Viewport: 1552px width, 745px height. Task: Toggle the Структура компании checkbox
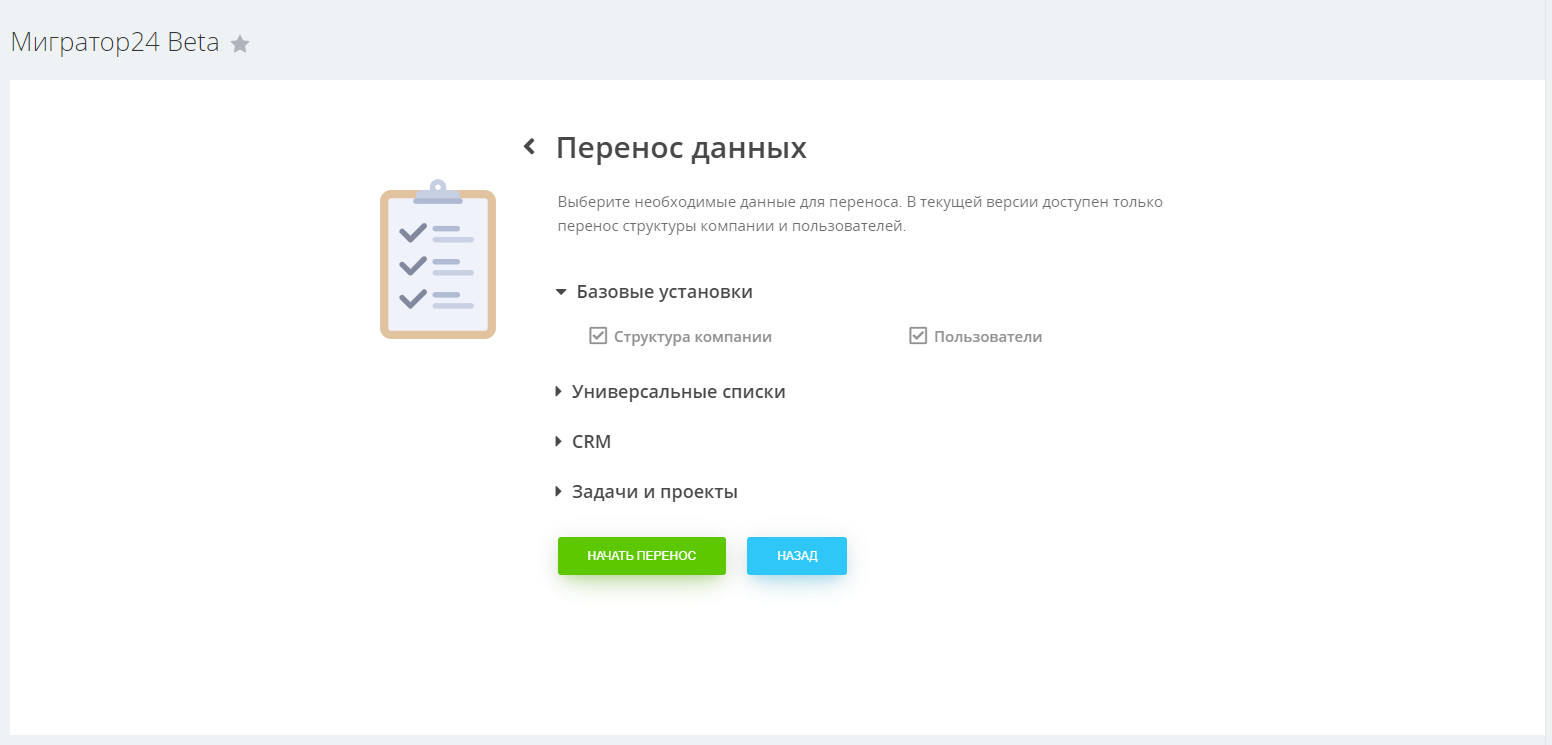click(598, 336)
